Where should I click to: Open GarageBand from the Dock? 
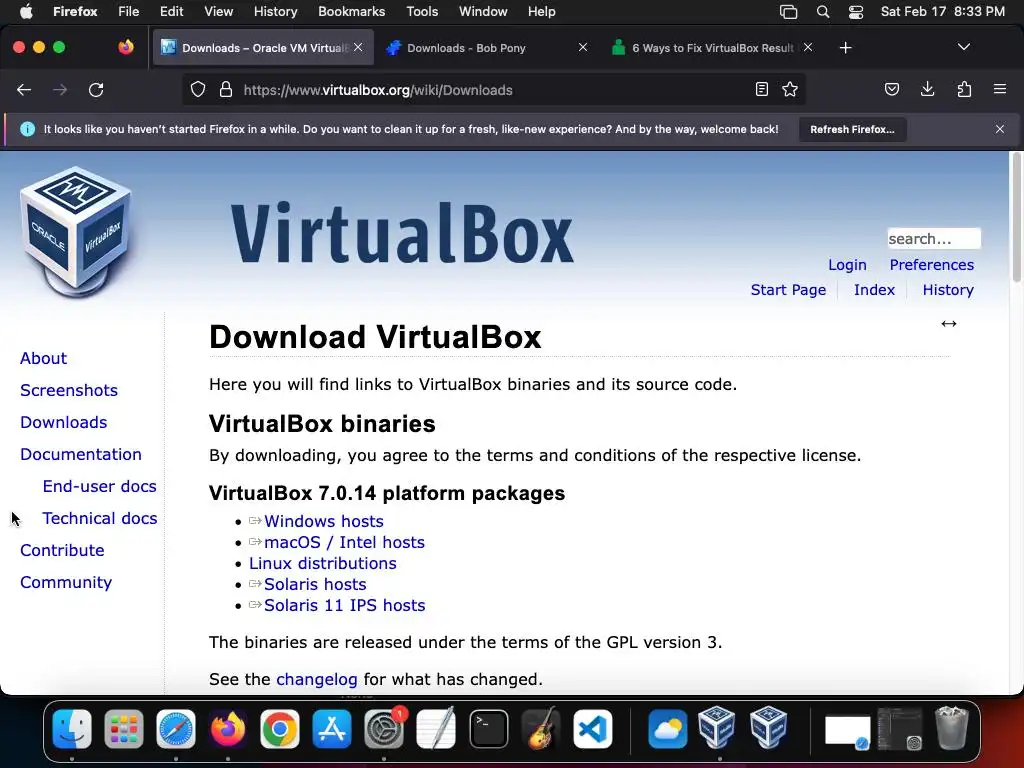click(x=541, y=729)
